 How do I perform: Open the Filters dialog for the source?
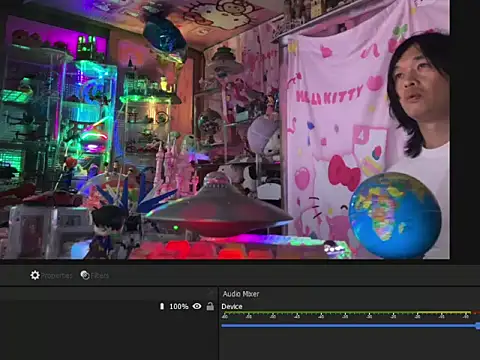(x=95, y=275)
